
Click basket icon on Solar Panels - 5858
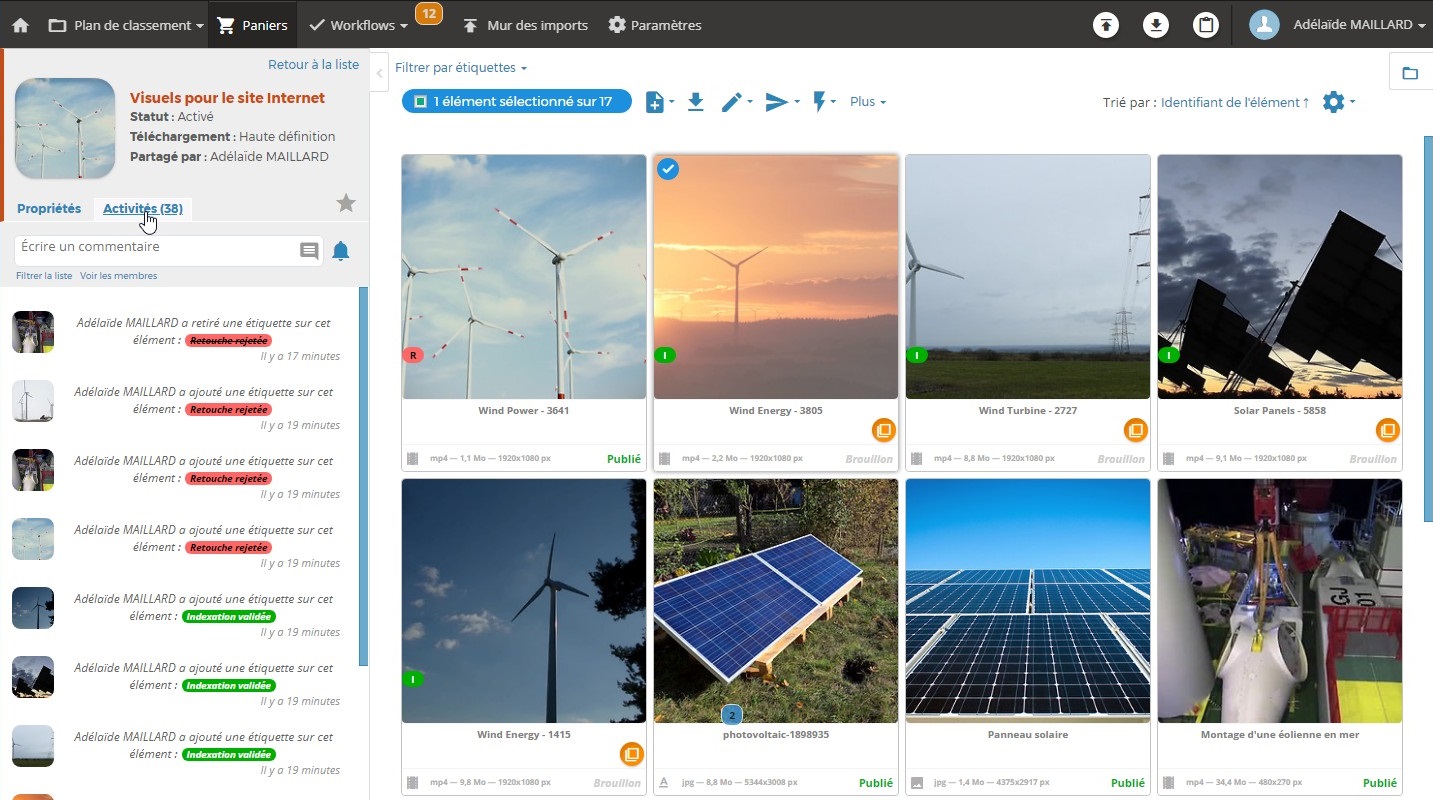(1387, 430)
